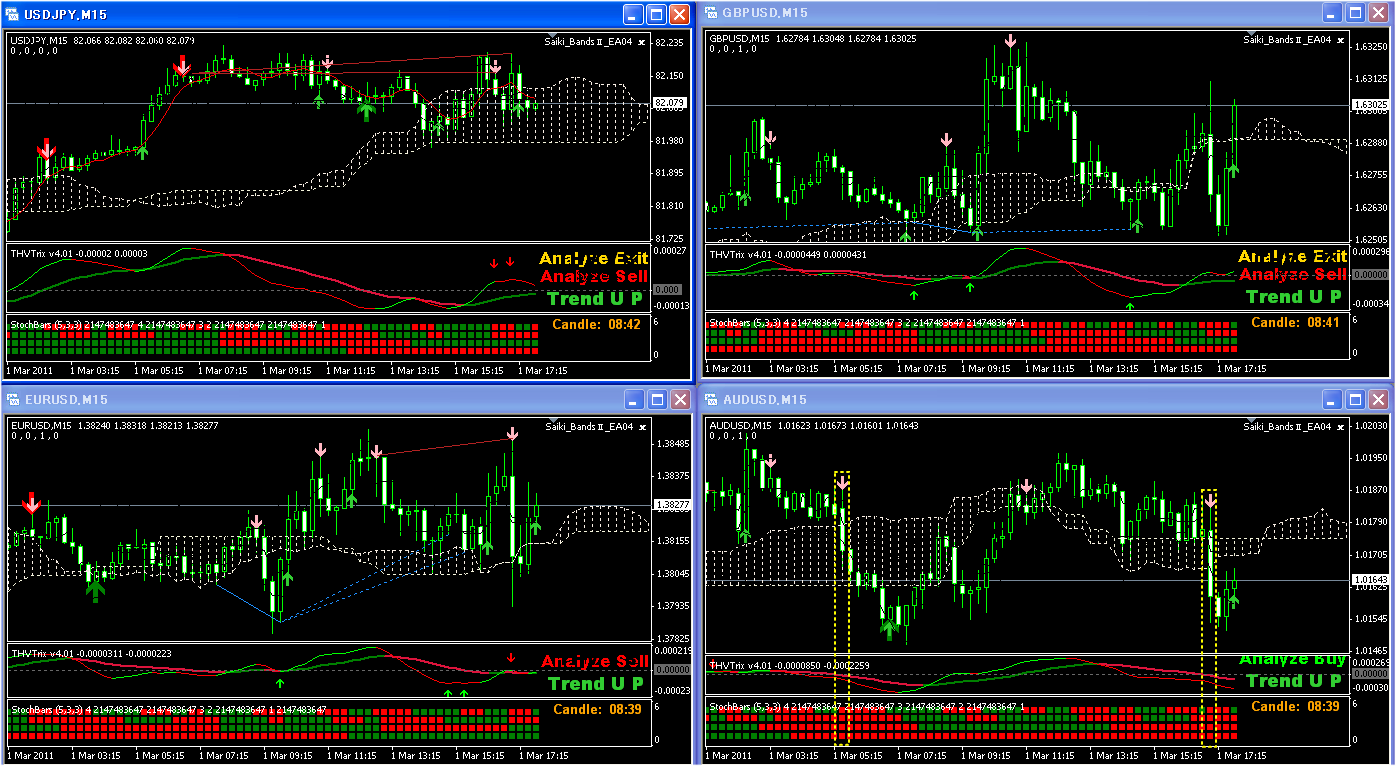This screenshot has width=1396, height=766.
Task: Click 'StochBars (5,3,3)' indicator label in USDJPY window
Action: coord(45,325)
